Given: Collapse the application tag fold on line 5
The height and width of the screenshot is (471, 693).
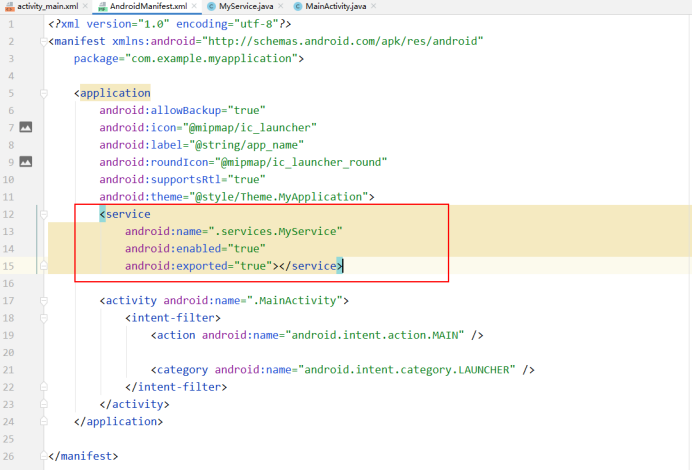Looking at the screenshot, I should (44, 93).
